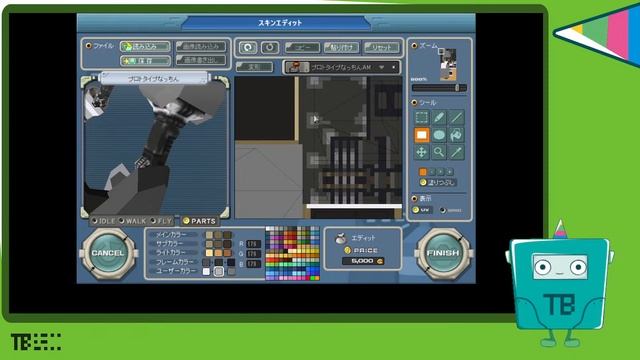
Task: Click the 貼り付け paste button
Action: [341, 48]
